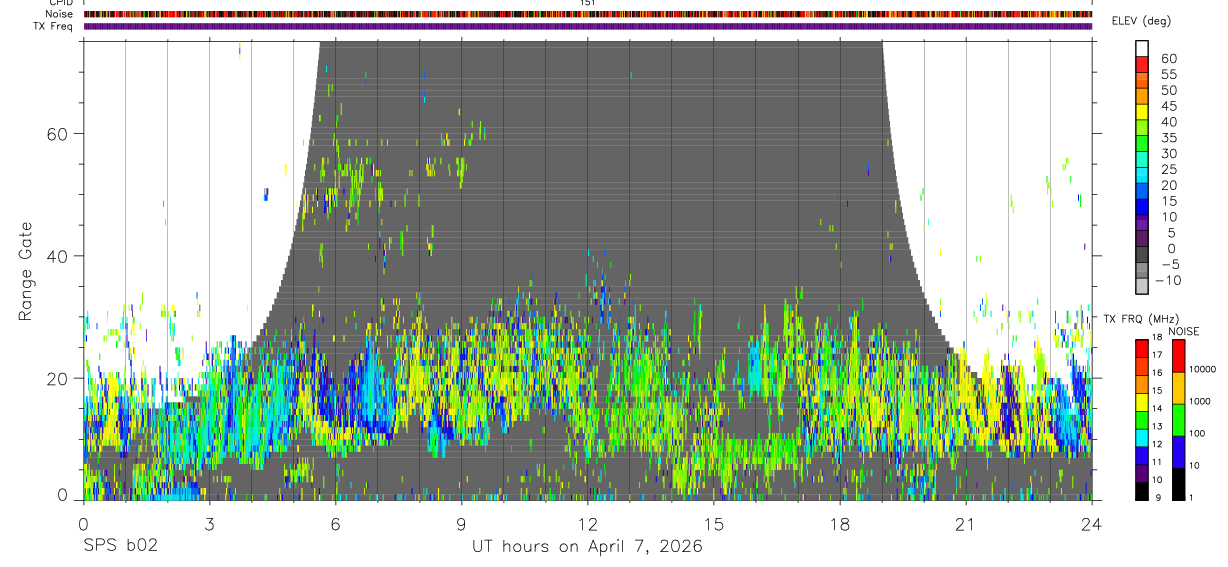Pick the black bottom segment of NOISE colorbar

pos(1177,484)
